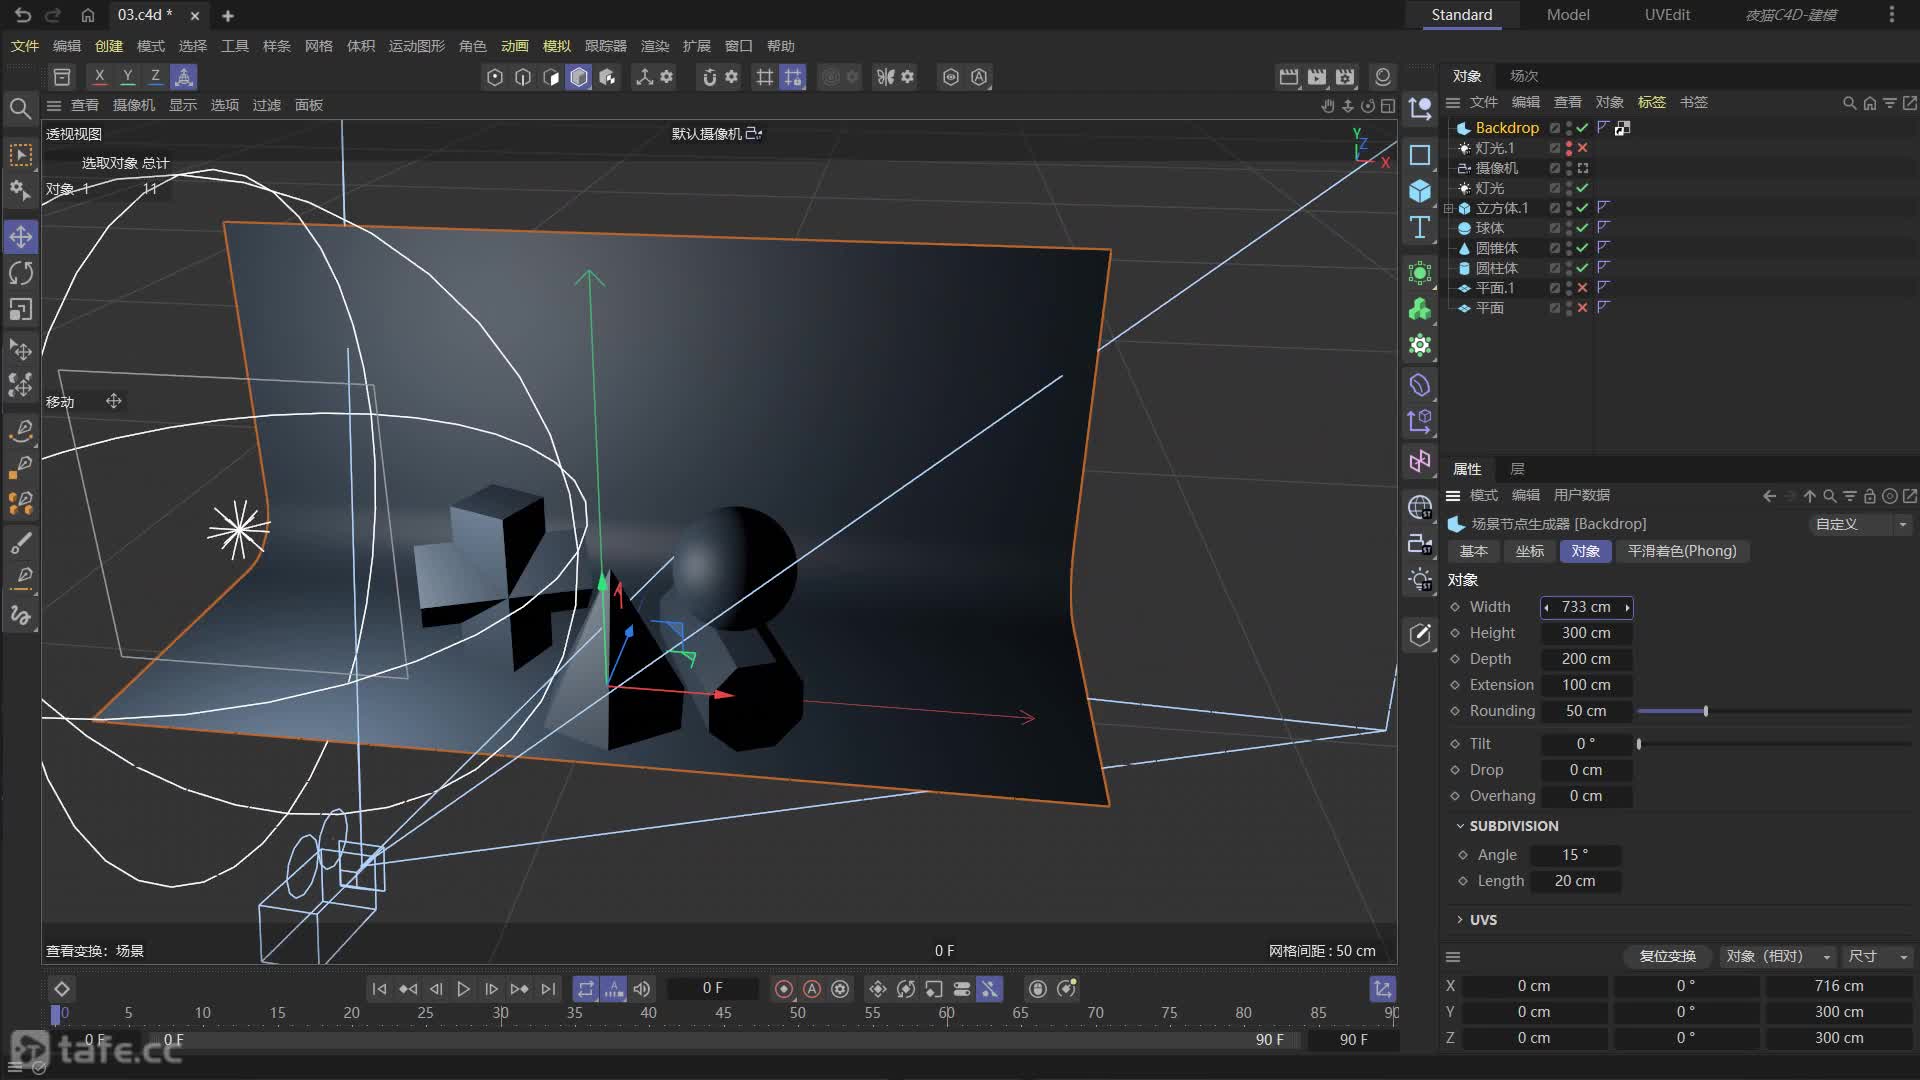Click the Redo arrow icon
Viewport: 1920px width, 1080px height.
pos(53,15)
